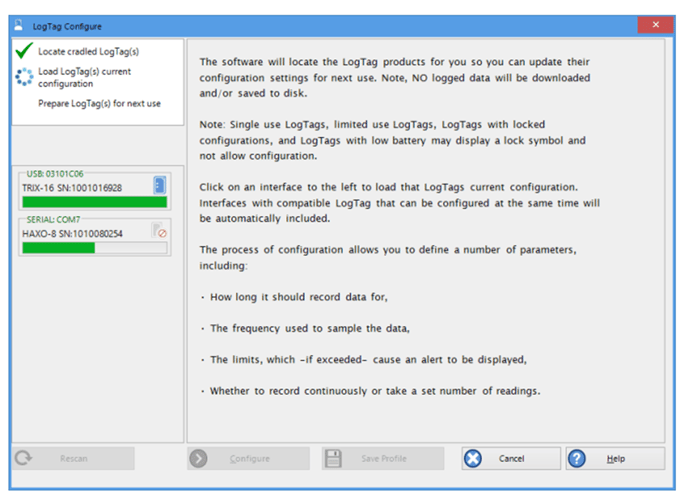Click the paragraph starting 'Click on an interface'

[399, 203]
